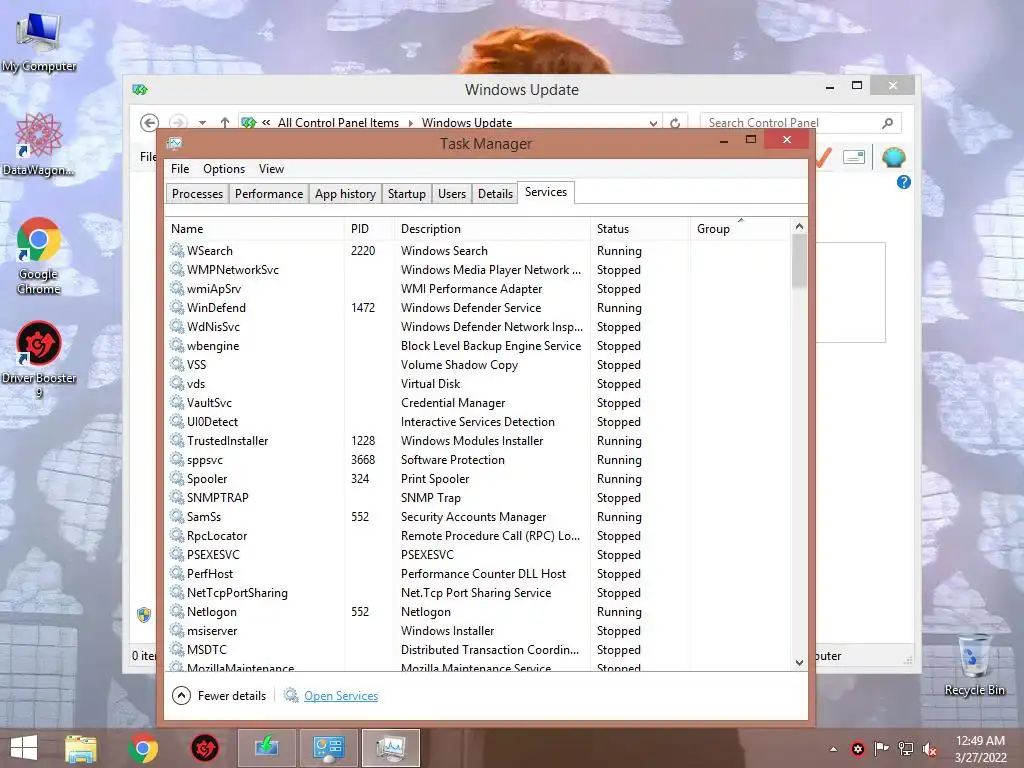Show hidden tray icons arrow
1024x768 pixels.
pyautogui.click(x=833, y=749)
